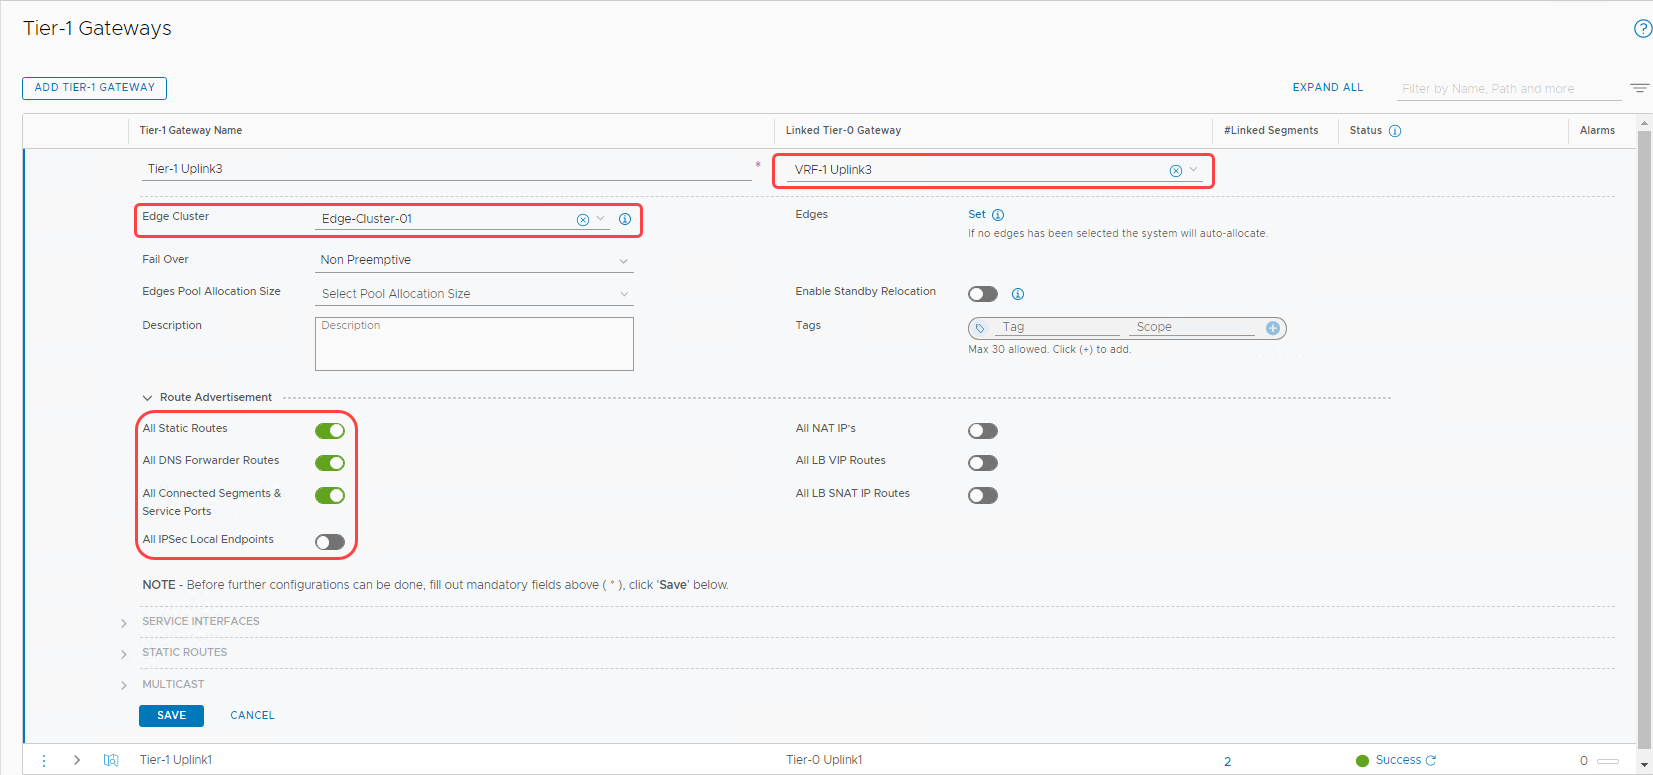This screenshot has width=1653, height=775.
Task: Click the Add Tier-1 Gateway button
Action: [94, 88]
